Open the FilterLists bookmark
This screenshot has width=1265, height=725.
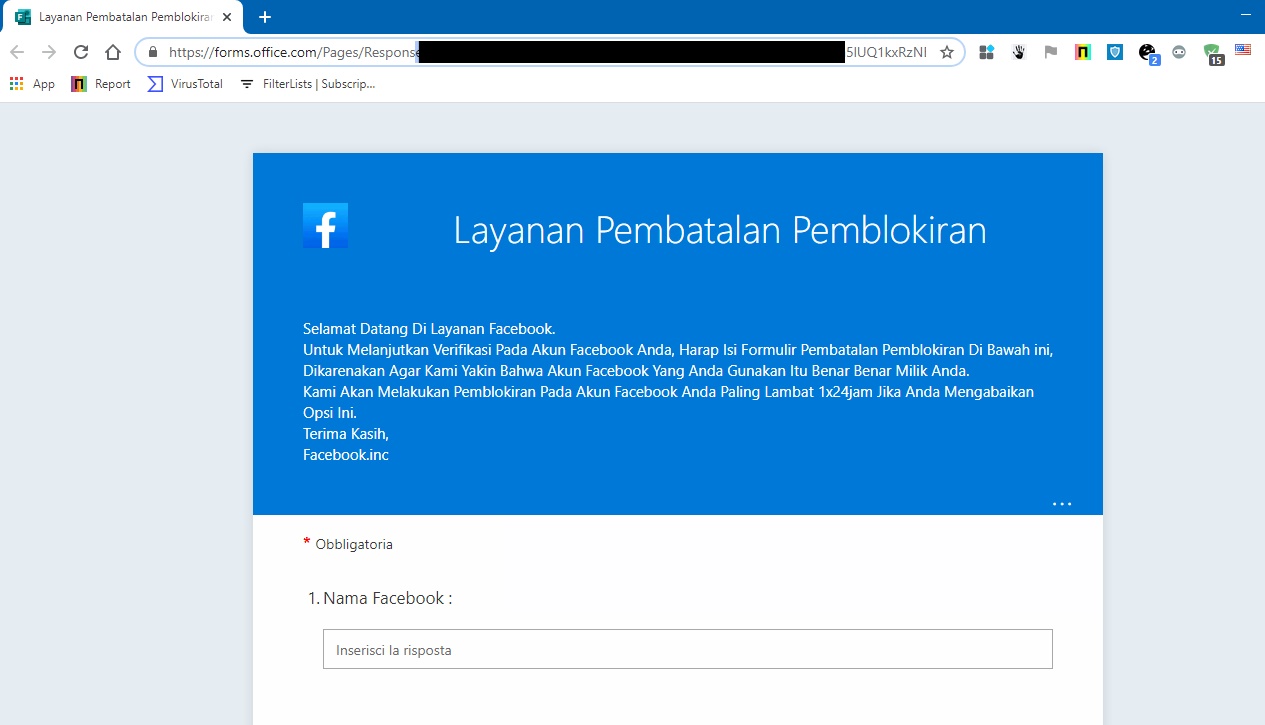pyautogui.click(x=308, y=84)
